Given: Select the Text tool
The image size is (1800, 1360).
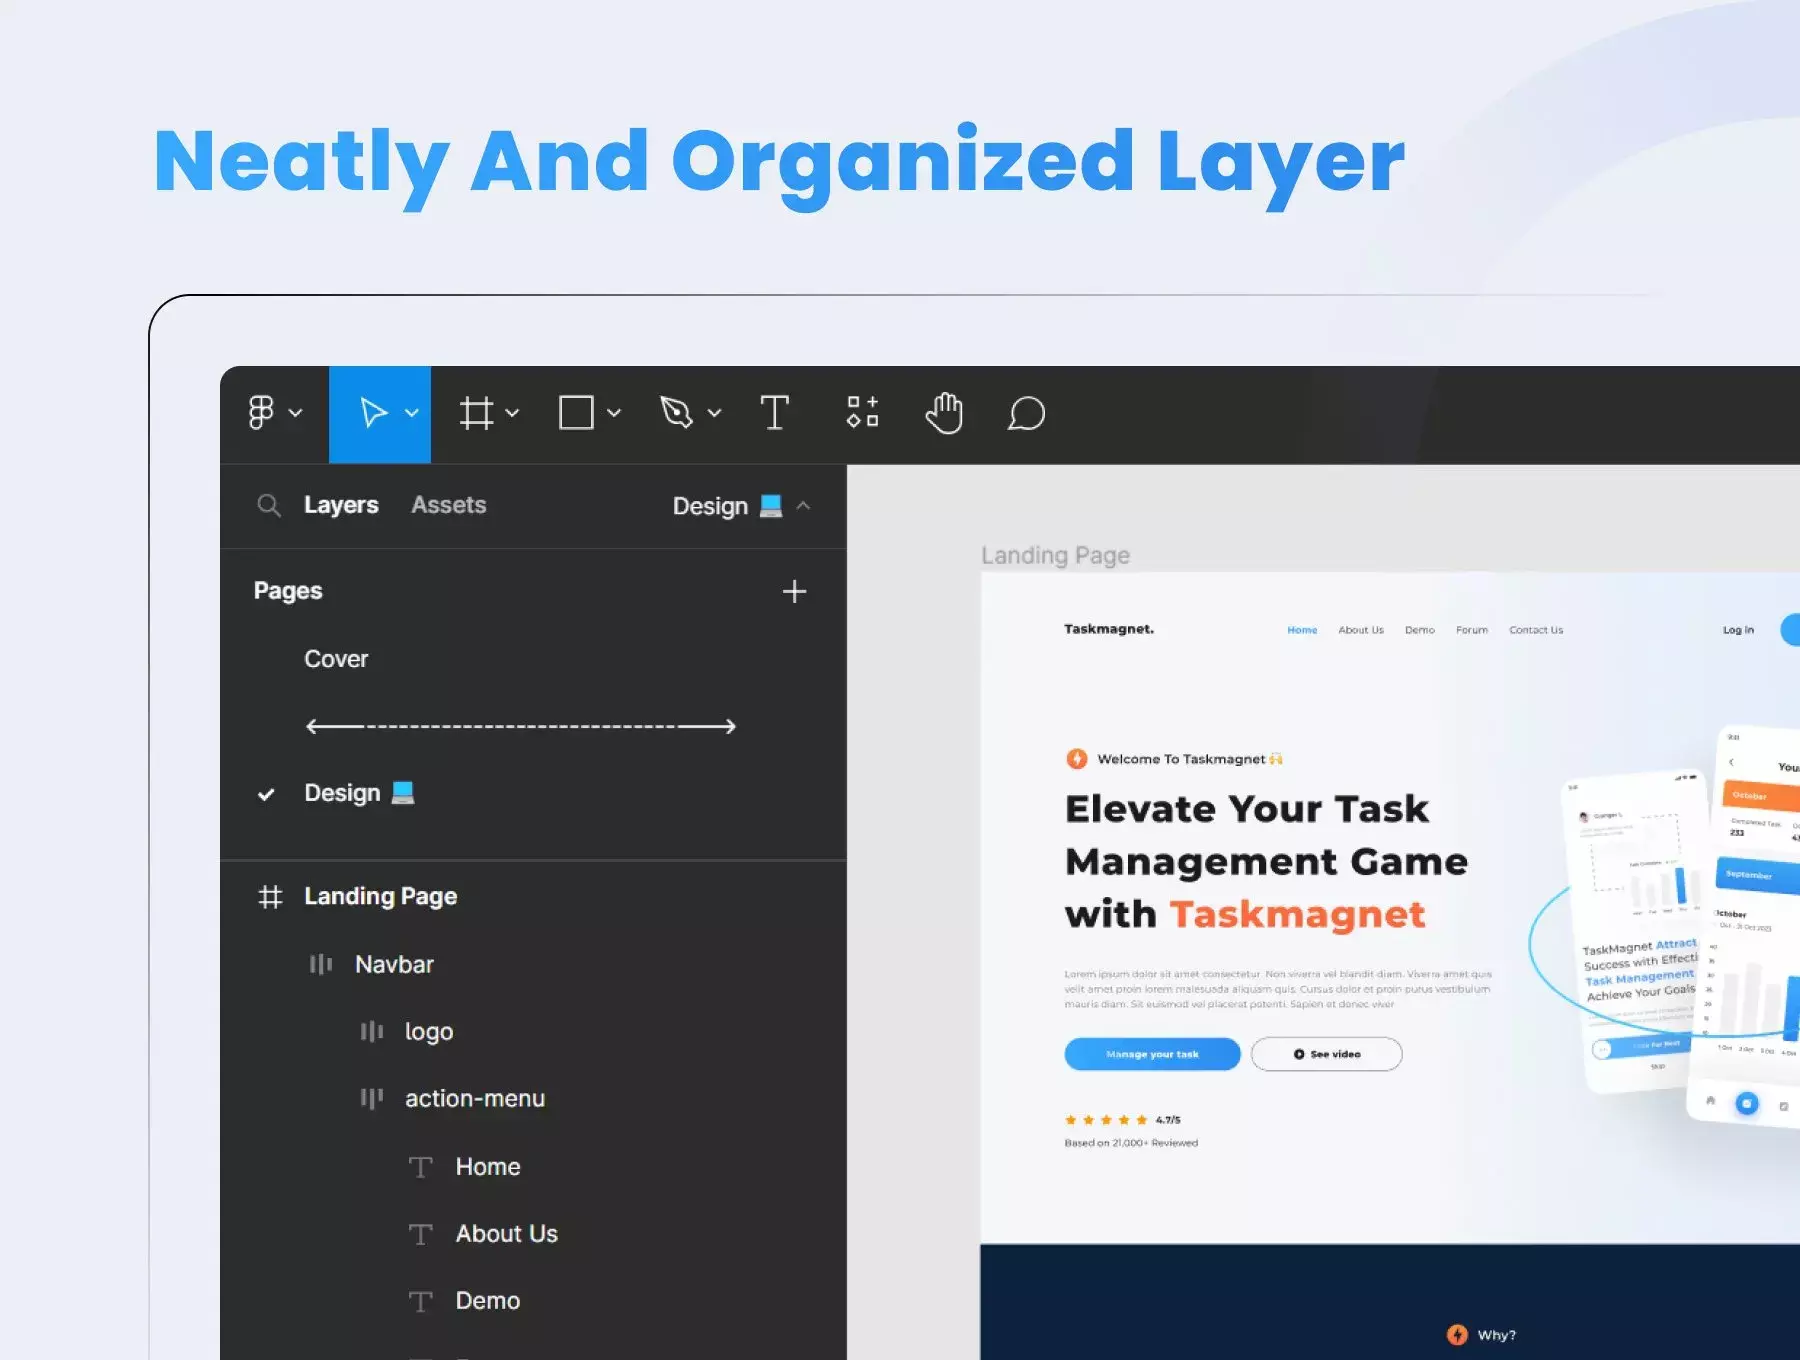Looking at the screenshot, I should click(774, 412).
